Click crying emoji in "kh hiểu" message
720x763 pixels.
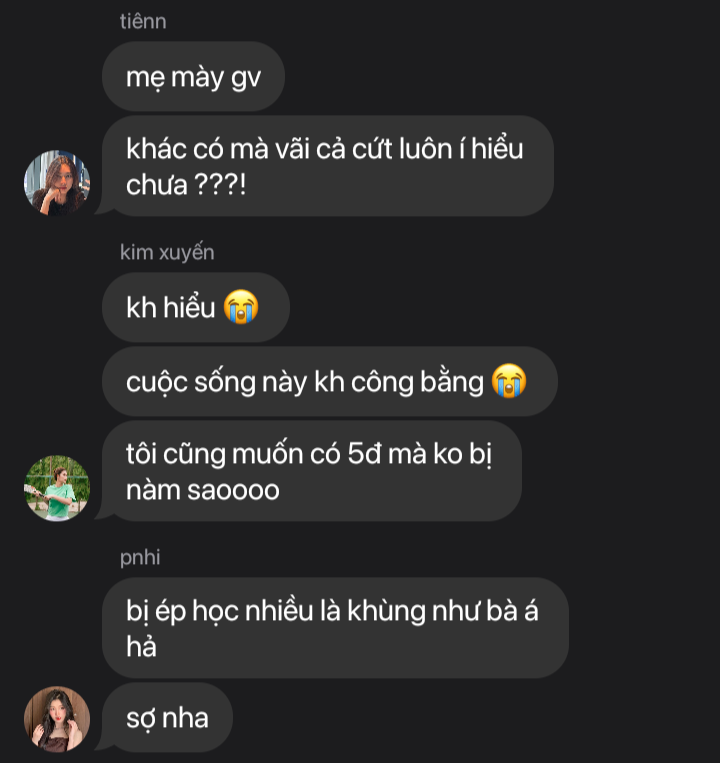pos(241,307)
